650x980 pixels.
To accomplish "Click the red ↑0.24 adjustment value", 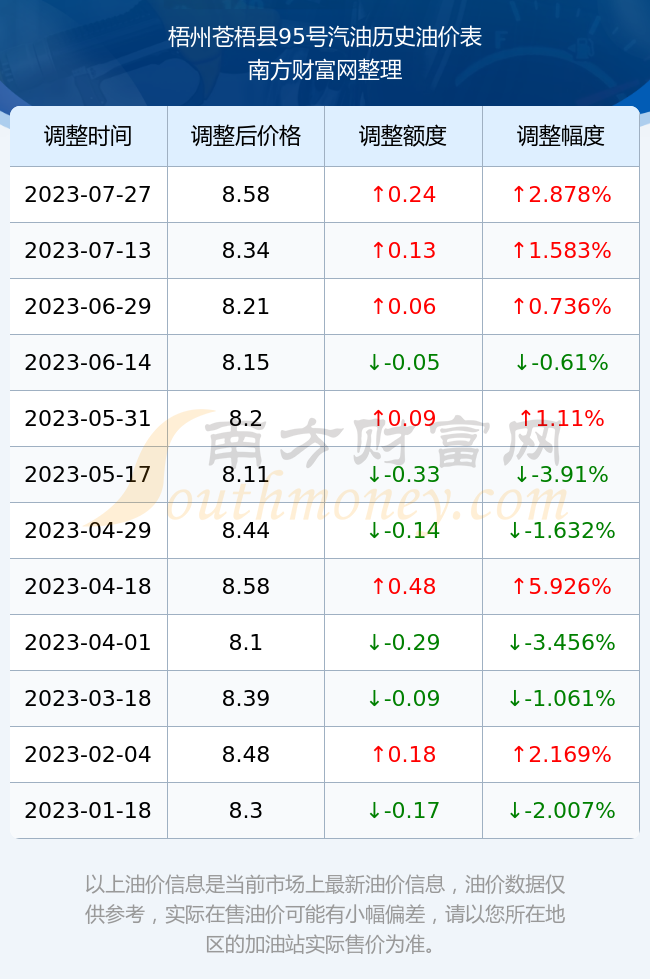I will (403, 194).
